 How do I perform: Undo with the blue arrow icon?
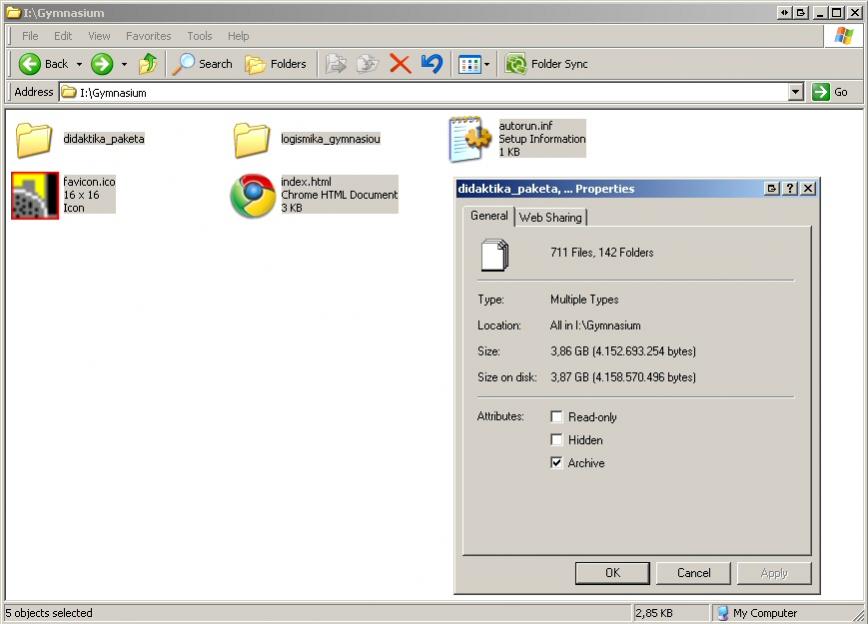pyautogui.click(x=432, y=64)
